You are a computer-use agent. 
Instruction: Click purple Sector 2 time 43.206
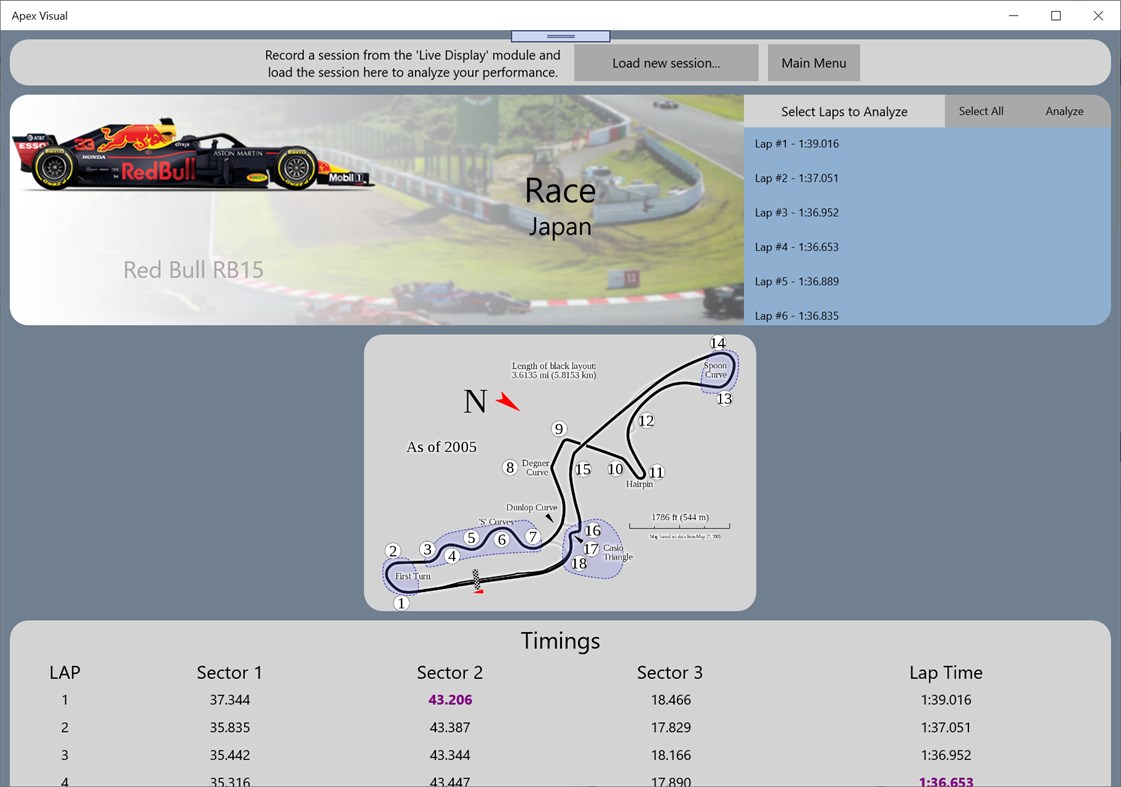point(450,700)
